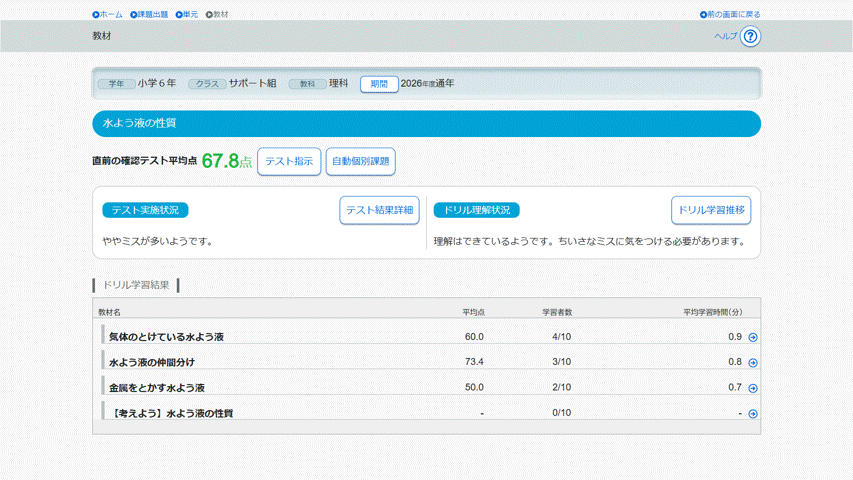
Task: Open details arrow for 【考えよう】水よう液の性質
Action: point(753,414)
